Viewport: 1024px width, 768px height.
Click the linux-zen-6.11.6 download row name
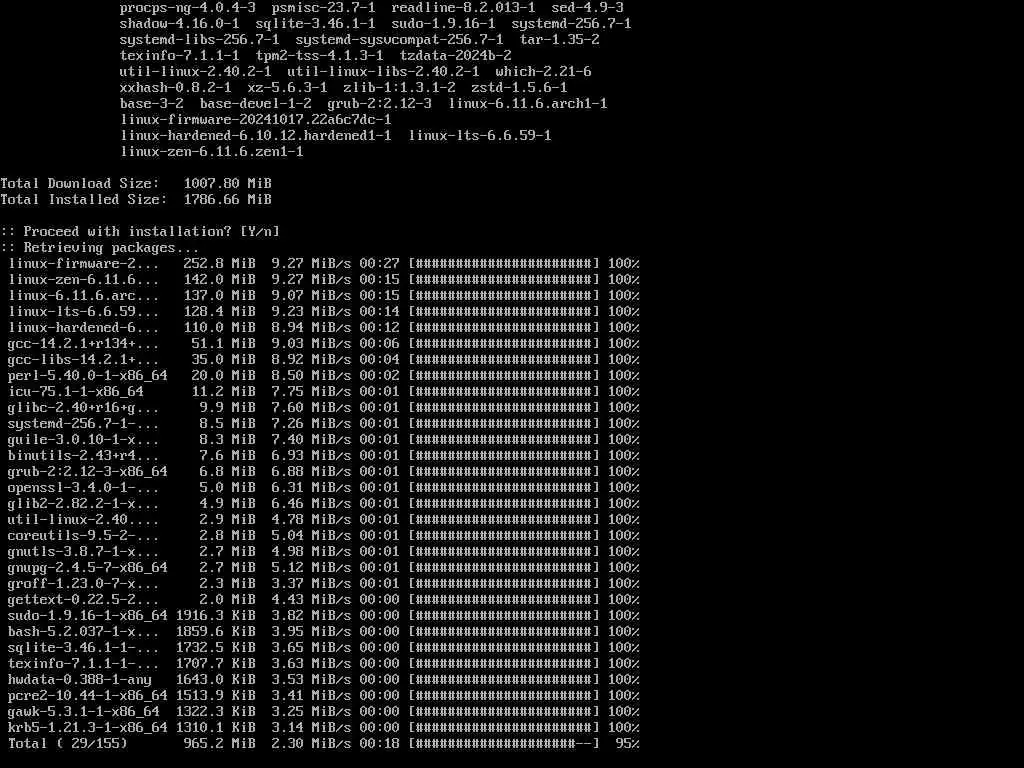tap(83, 280)
